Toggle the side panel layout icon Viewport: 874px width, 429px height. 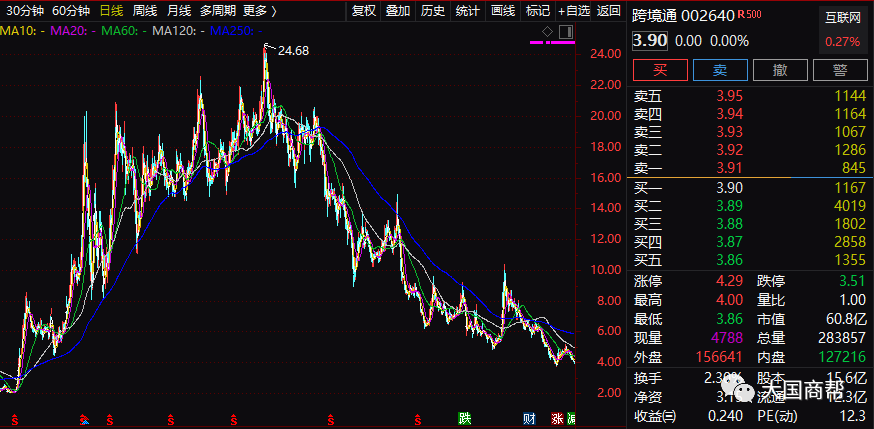click(566, 31)
